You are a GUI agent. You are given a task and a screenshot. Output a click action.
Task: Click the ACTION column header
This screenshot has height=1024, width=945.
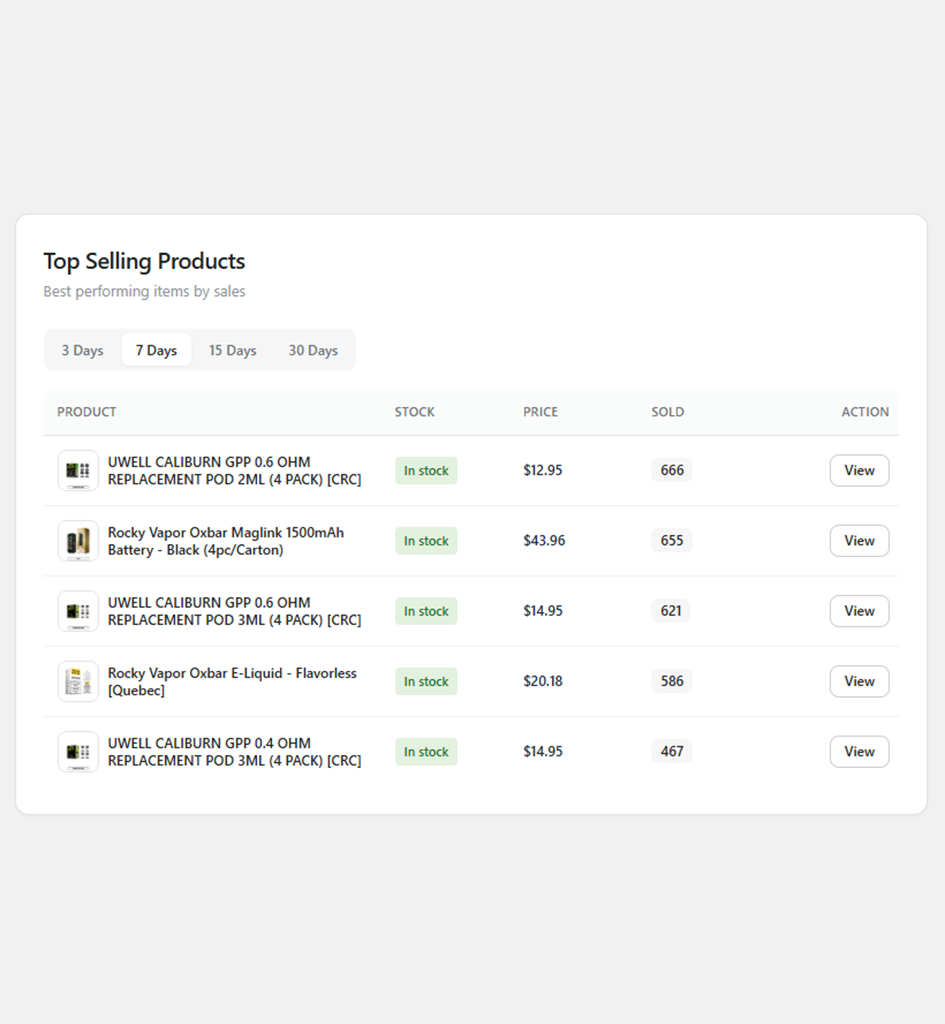tap(865, 412)
